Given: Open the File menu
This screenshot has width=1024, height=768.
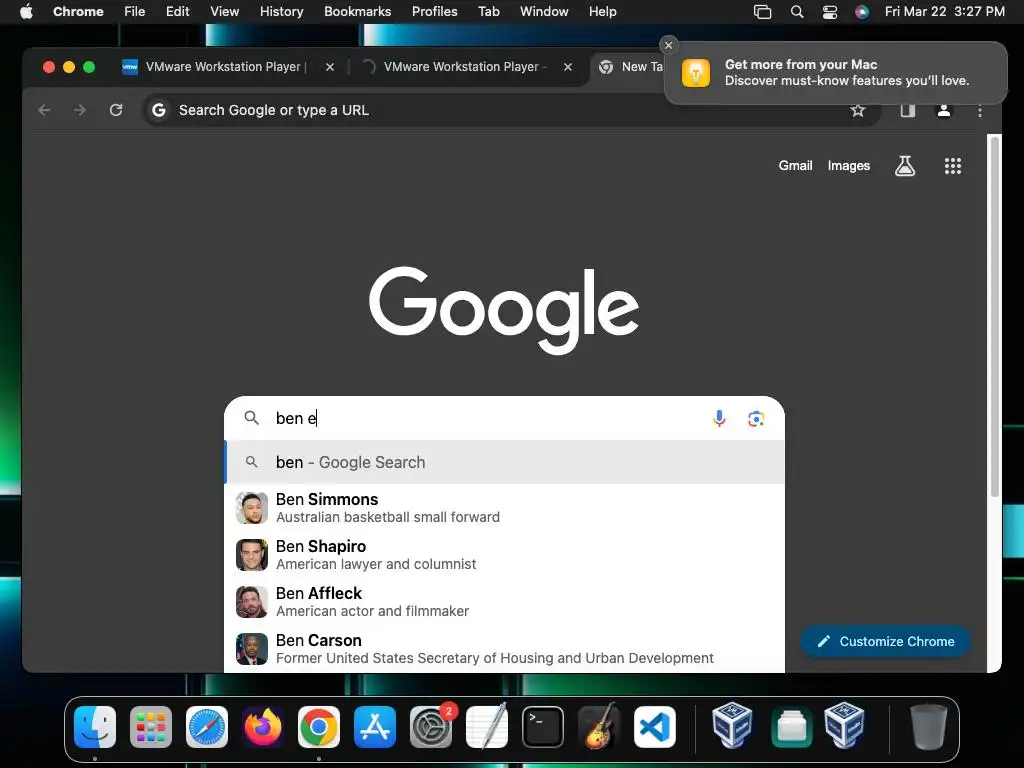Looking at the screenshot, I should 135,12.
